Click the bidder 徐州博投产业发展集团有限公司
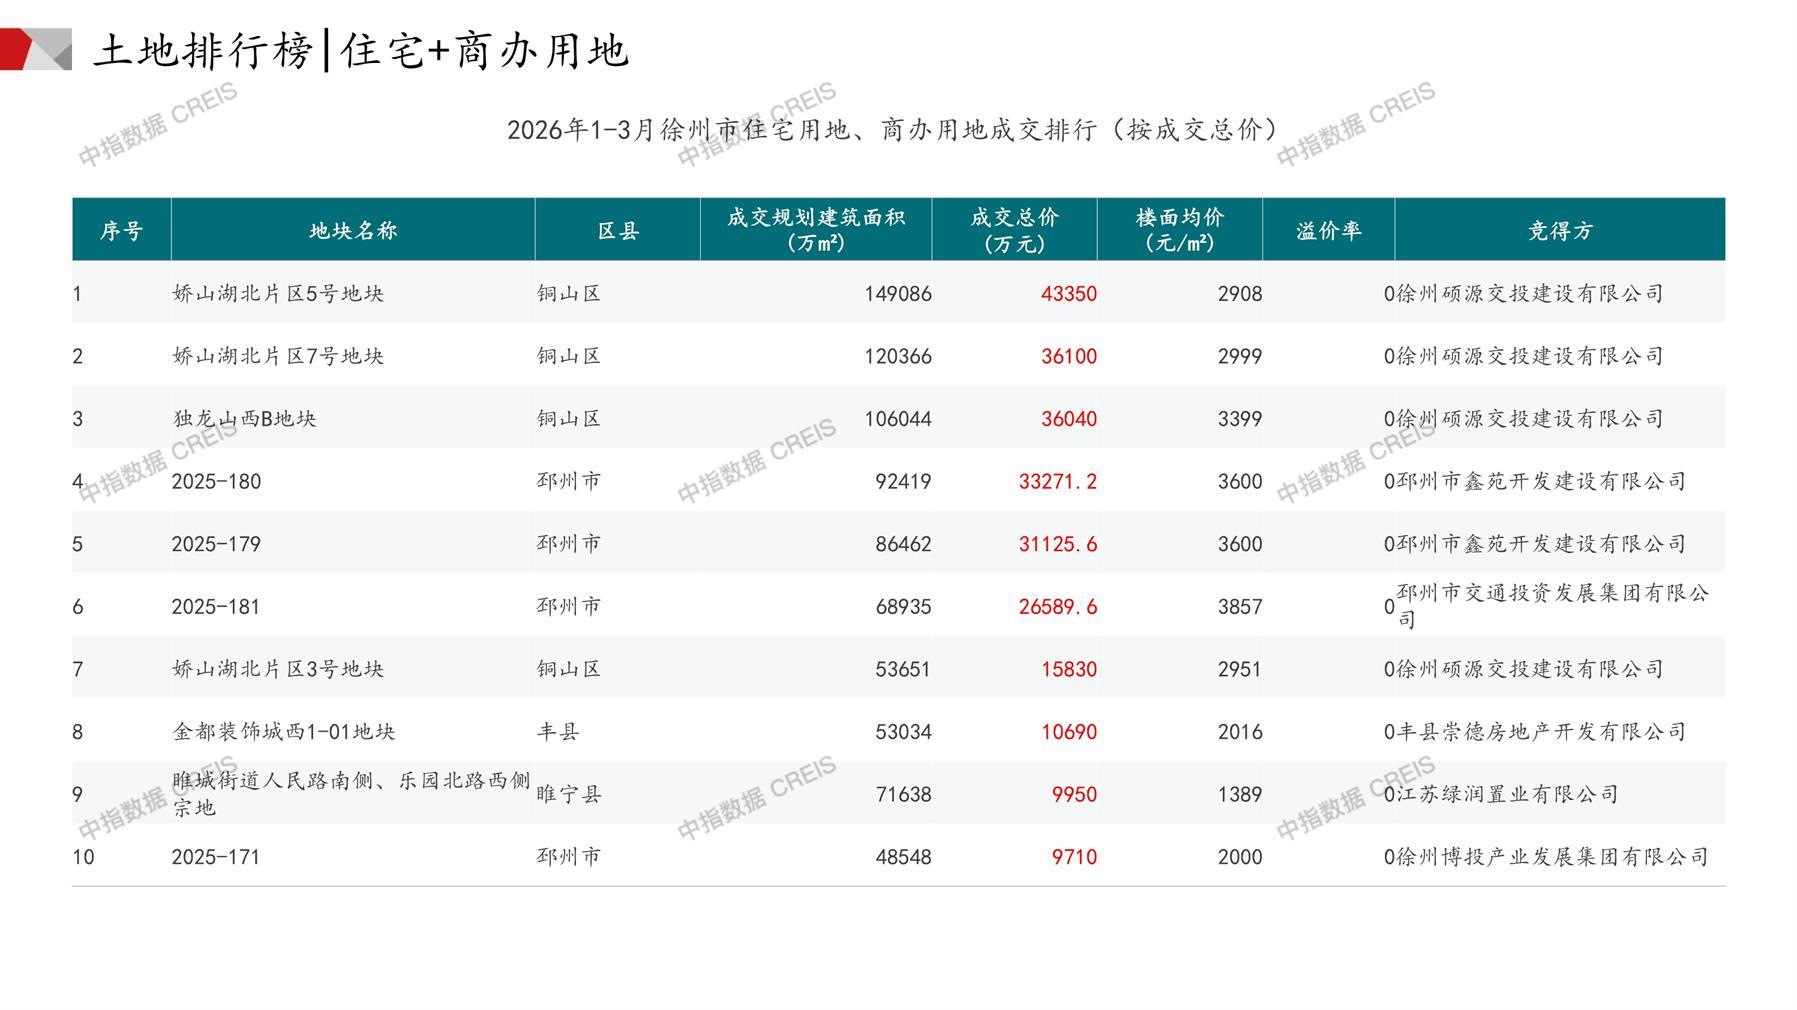Viewport: 1797px width, 1010px height. click(x=1552, y=857)
